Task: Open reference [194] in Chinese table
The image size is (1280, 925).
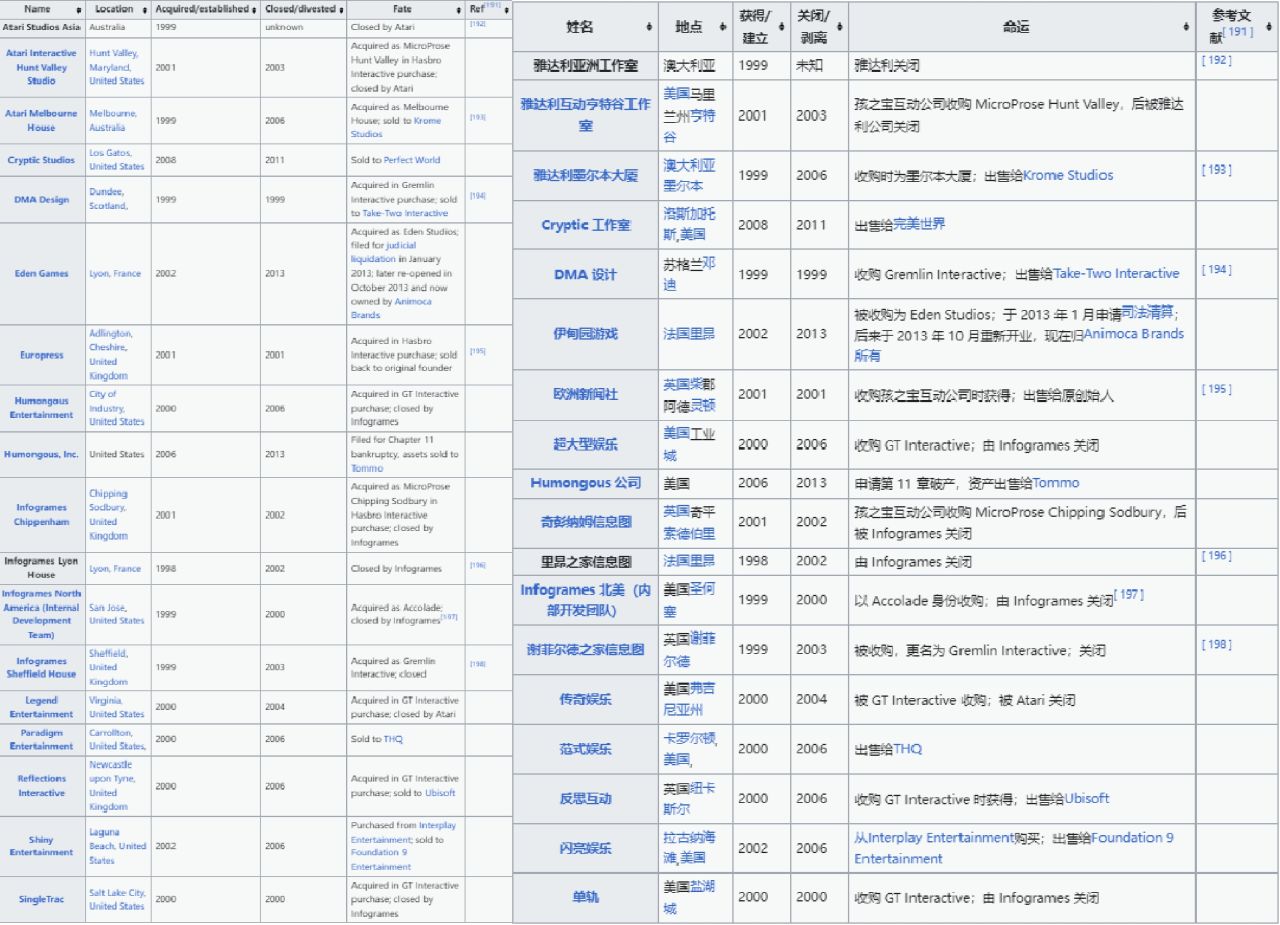Action: pos(1216,270)
